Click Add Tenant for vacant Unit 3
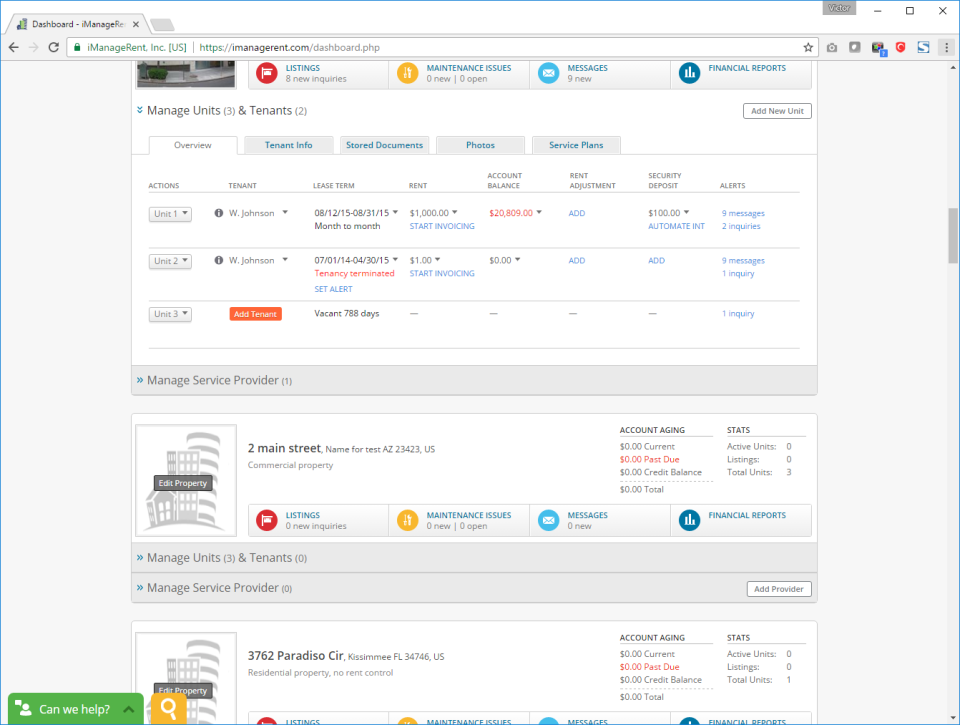This screenshot has height=725, width=960. [255, 313]
